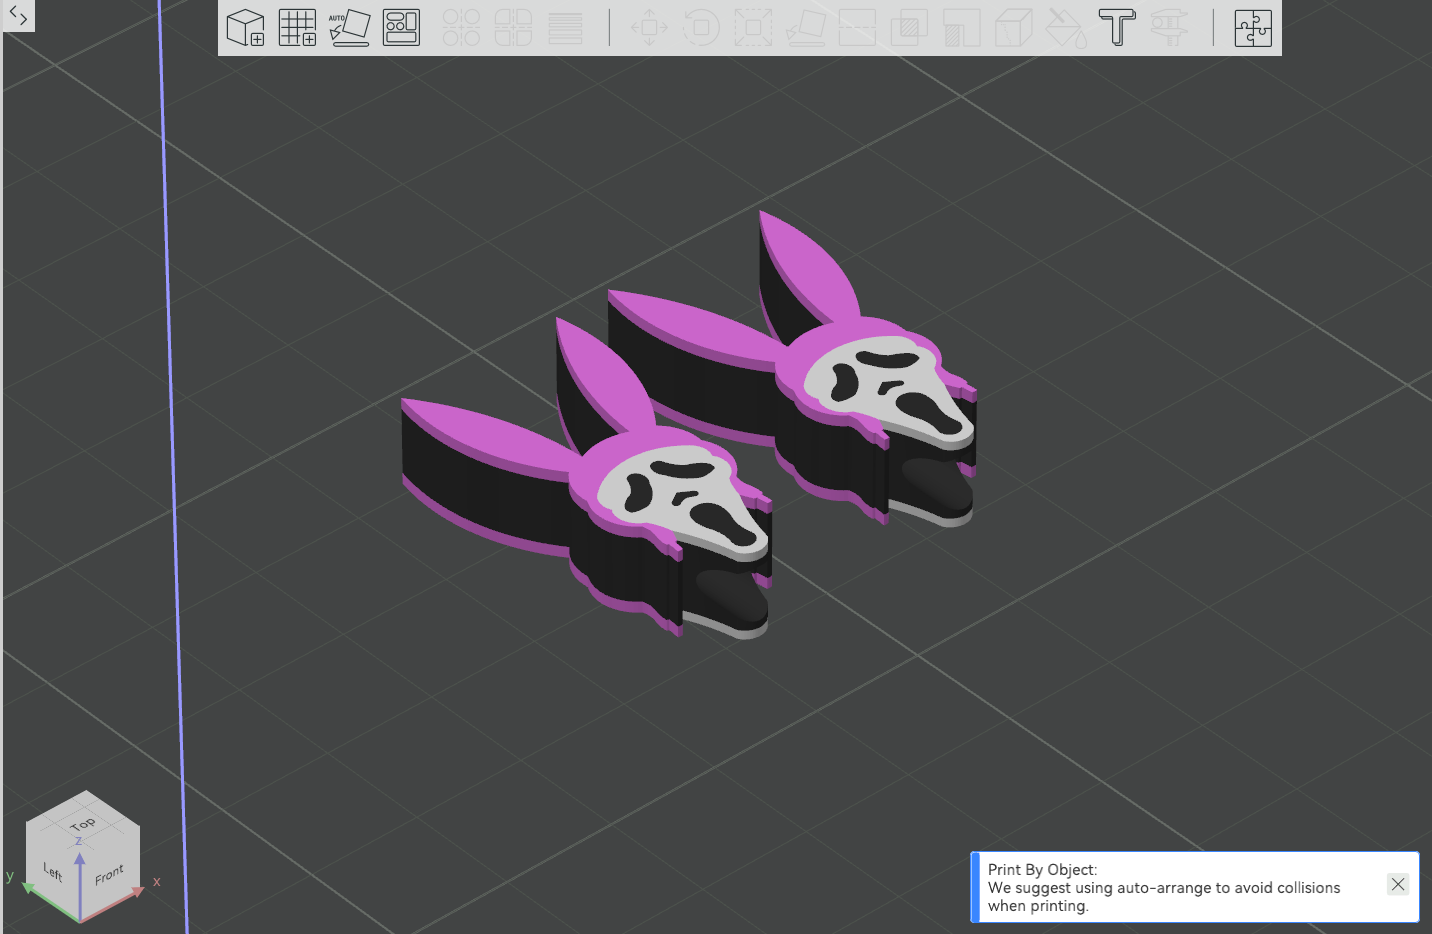Activate the Move gizmo tool
Image resolution: width=1432 pixels, height=934 pixels.
pyautogui.click(x=649, y=27)
